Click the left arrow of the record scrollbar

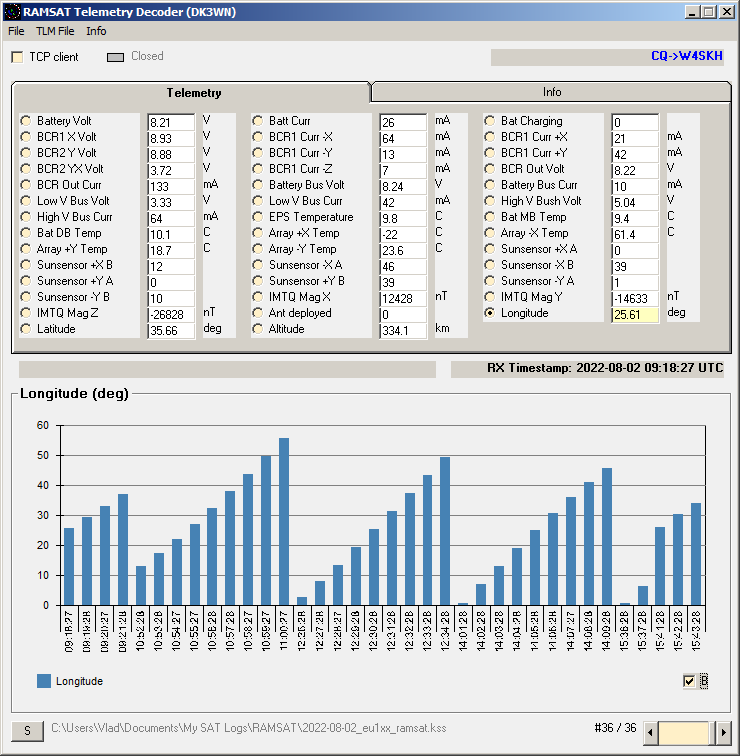click(650, 732)
